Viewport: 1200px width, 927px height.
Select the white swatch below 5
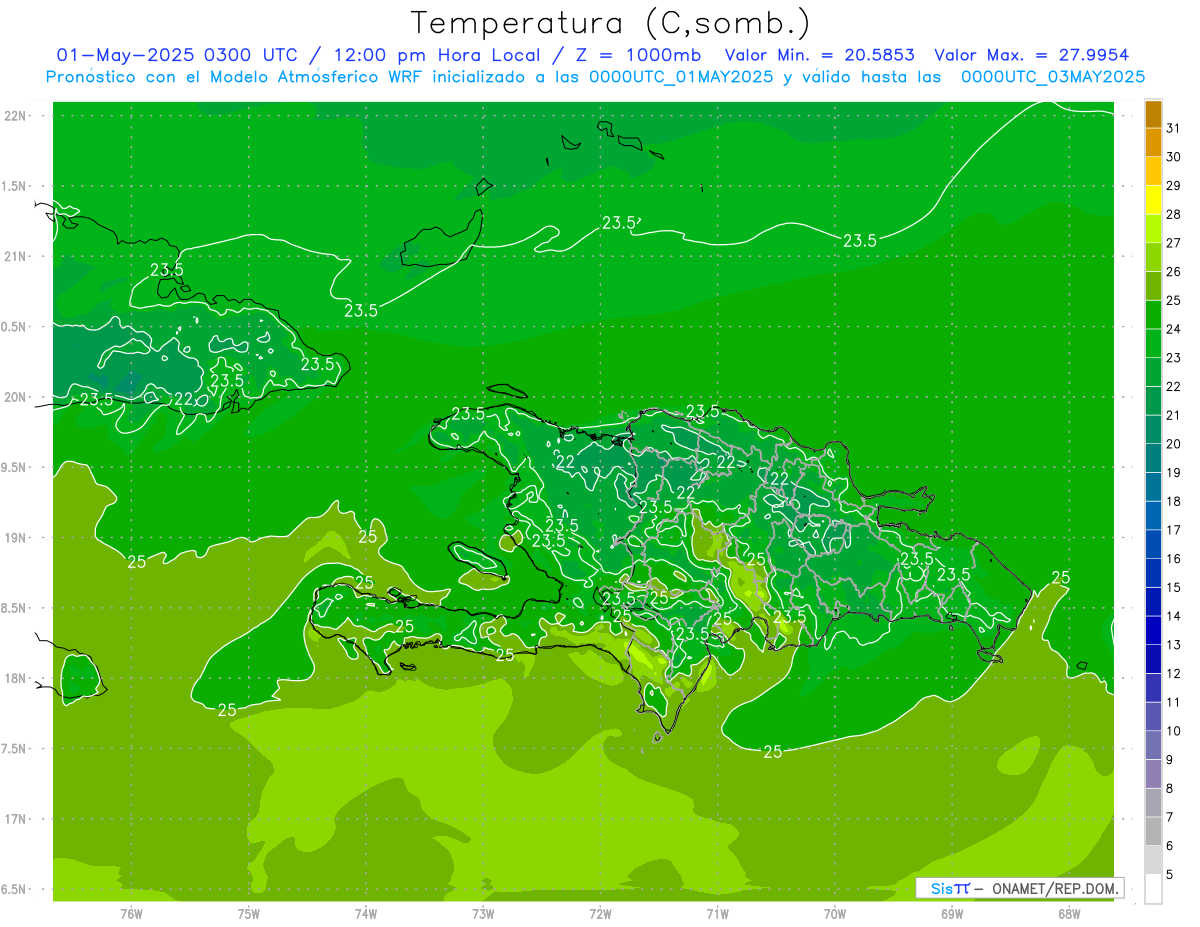click(x=1153, y=890)
